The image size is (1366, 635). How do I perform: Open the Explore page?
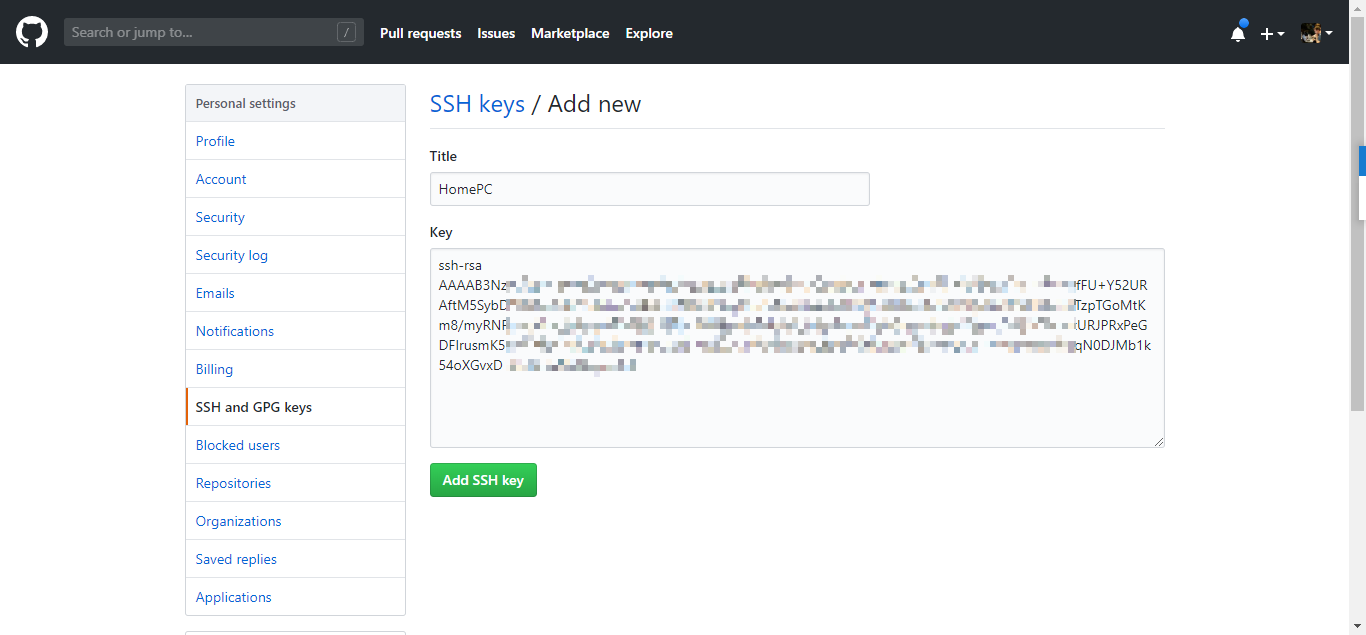pos(649,33)
